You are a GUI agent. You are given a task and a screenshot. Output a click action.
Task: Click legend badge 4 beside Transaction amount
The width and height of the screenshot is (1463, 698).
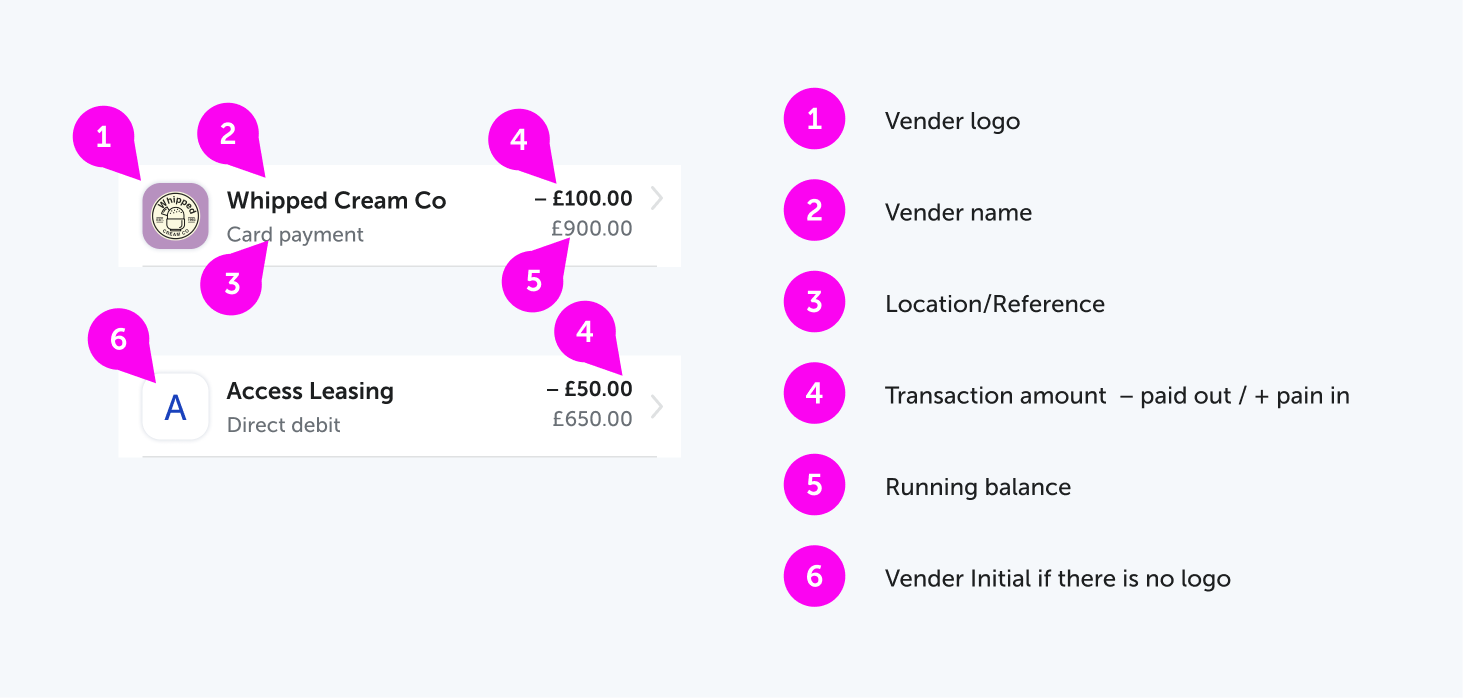pos(814,394)
